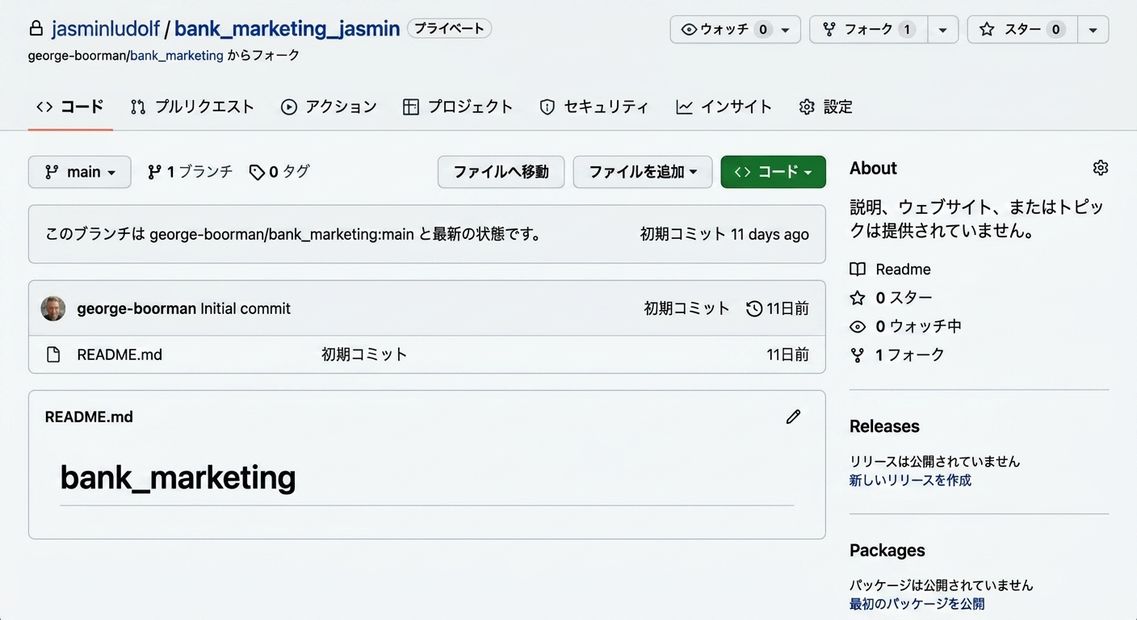The width and height of the screenshot is (1137, 620).
Task: Open the プロジェクト tab
Action: 458,107
